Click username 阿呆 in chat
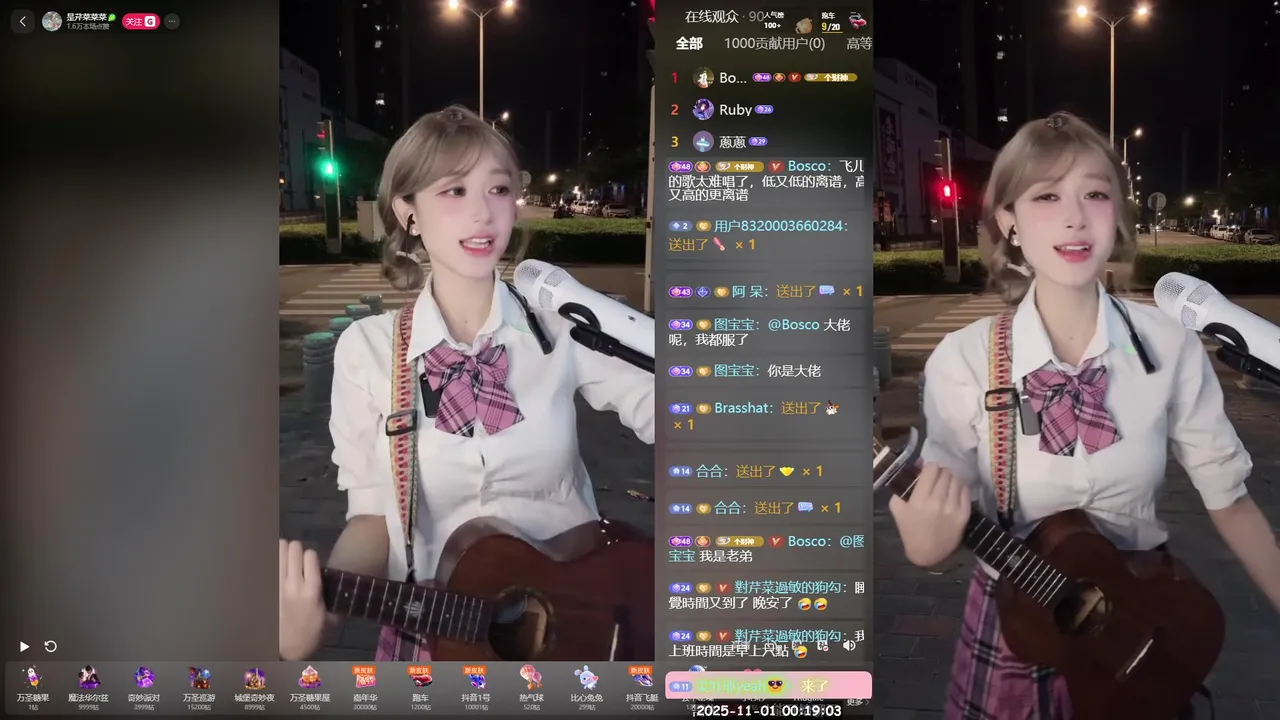The height and width of the screenshot is (720, 1280). click(746, 292)
